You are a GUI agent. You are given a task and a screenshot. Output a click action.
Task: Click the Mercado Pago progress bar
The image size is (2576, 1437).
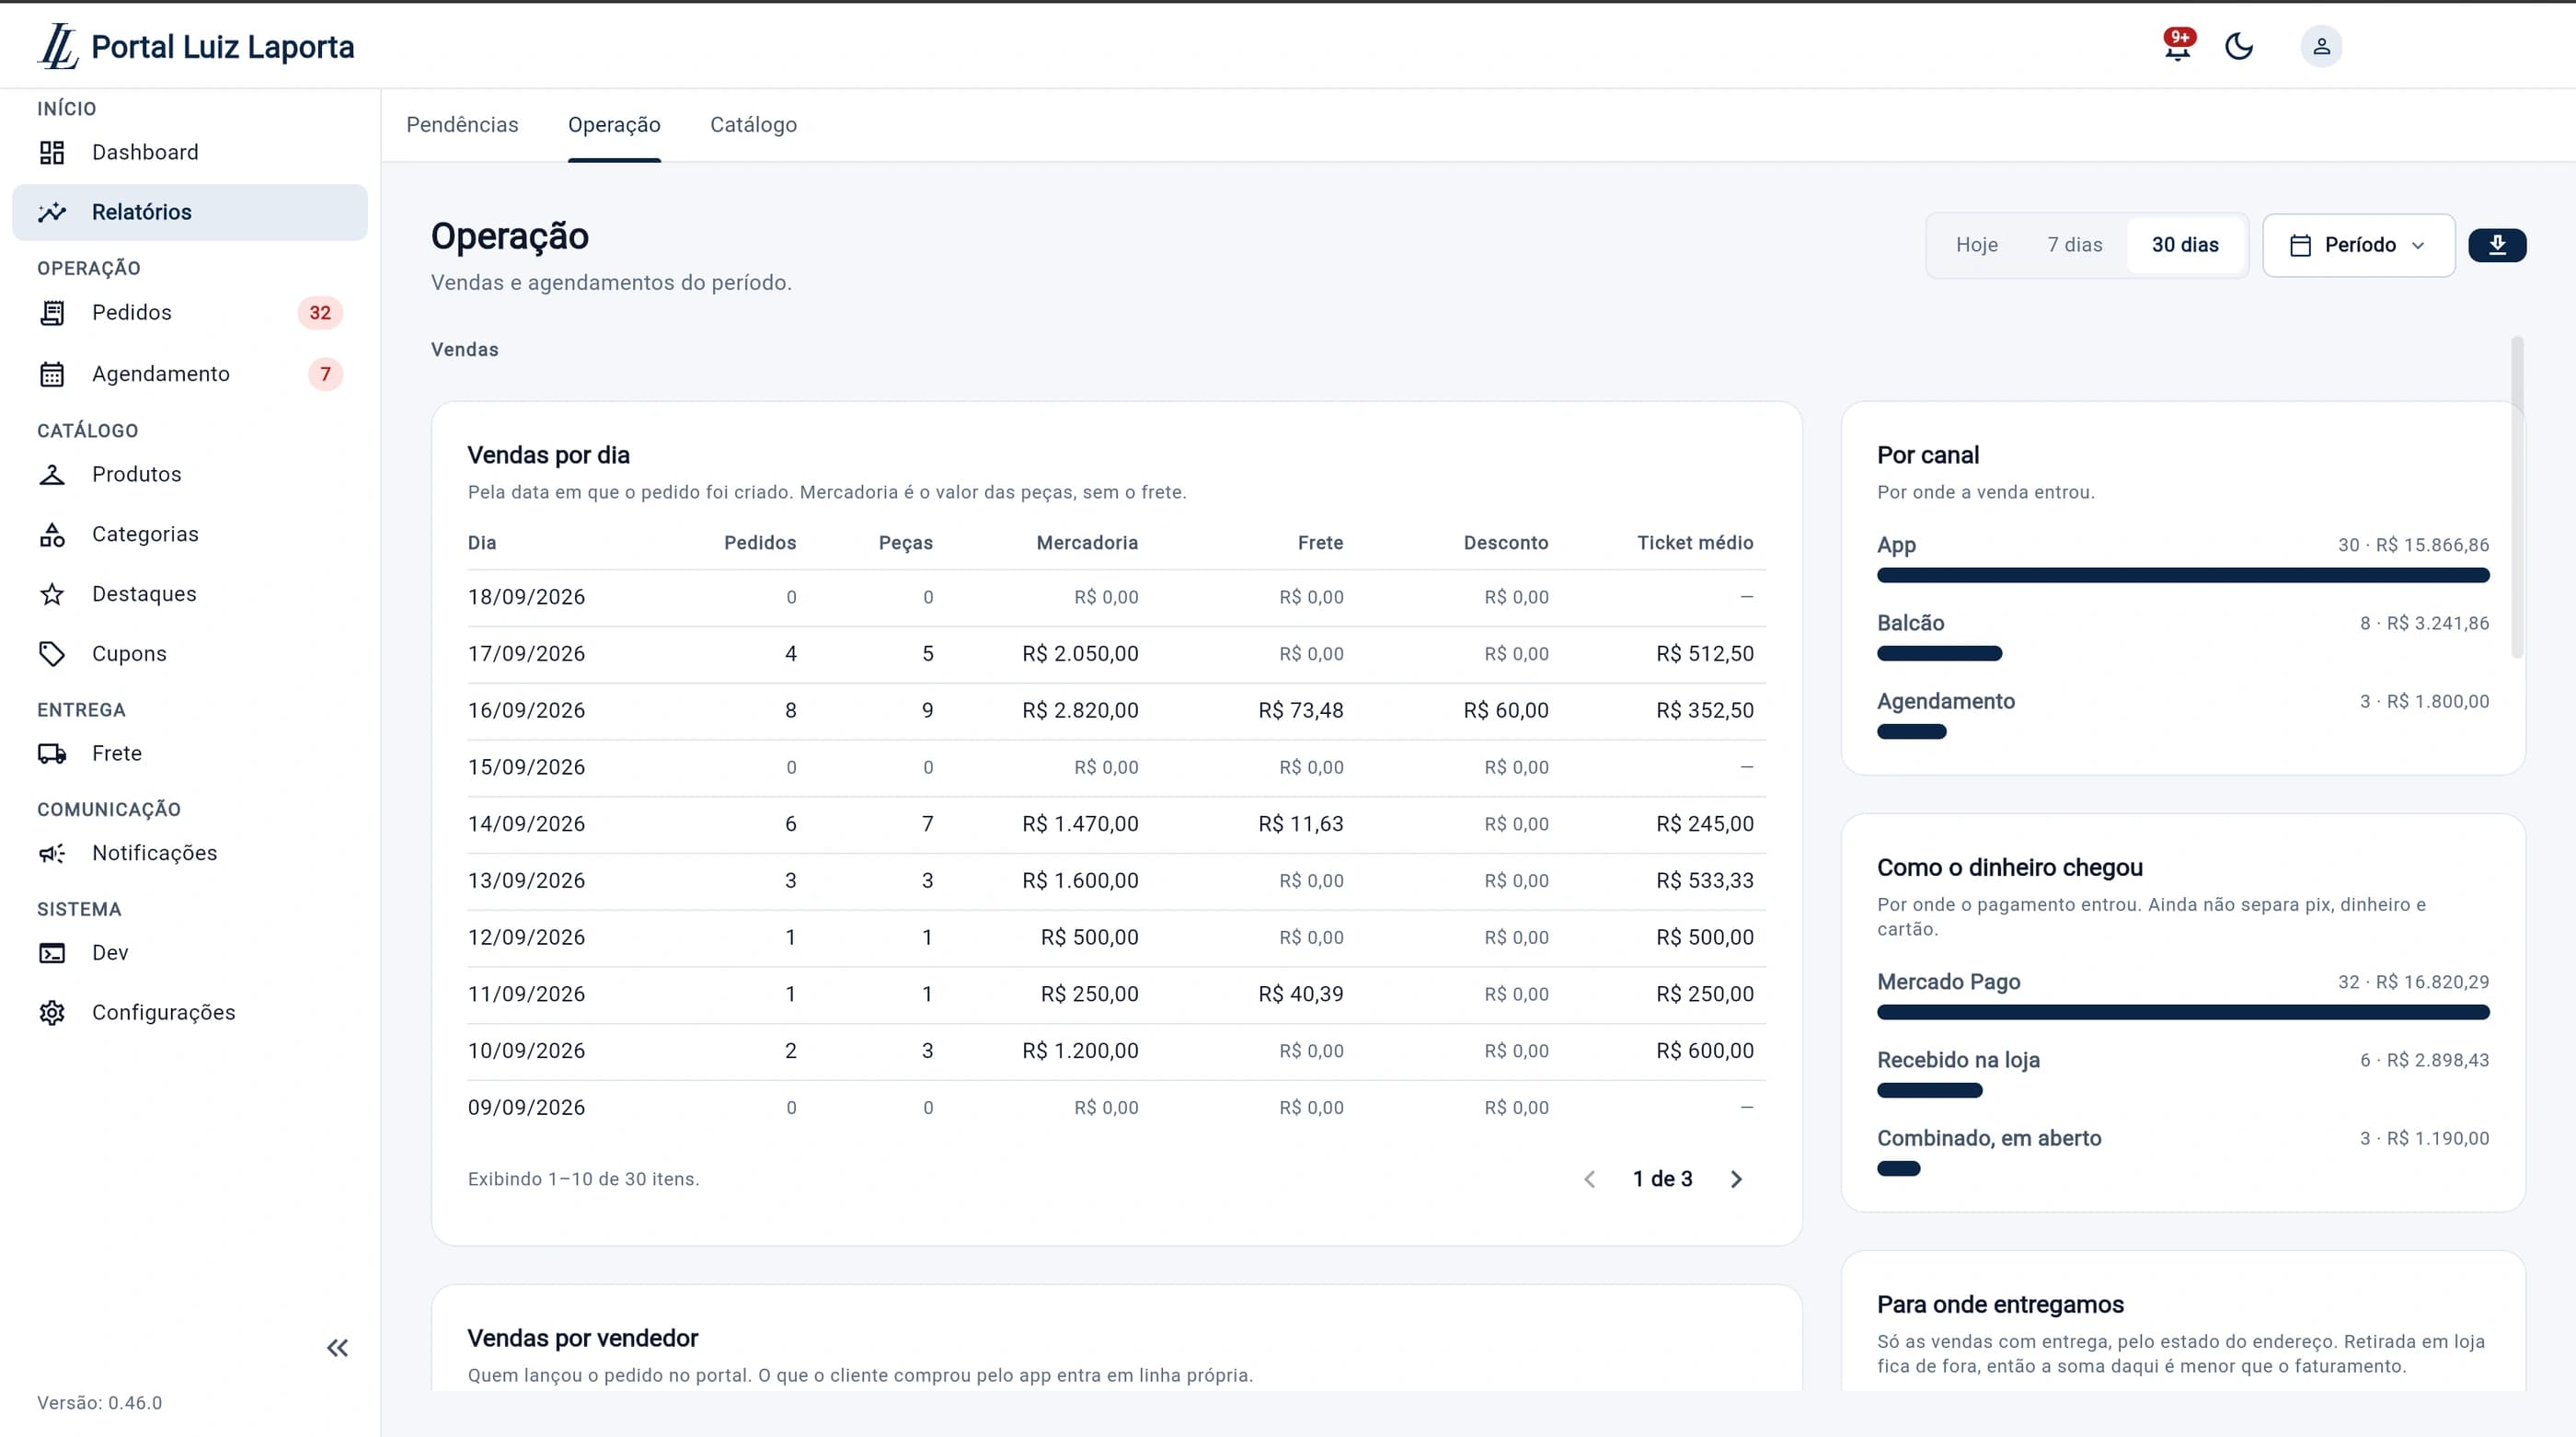[2183, 1012]
